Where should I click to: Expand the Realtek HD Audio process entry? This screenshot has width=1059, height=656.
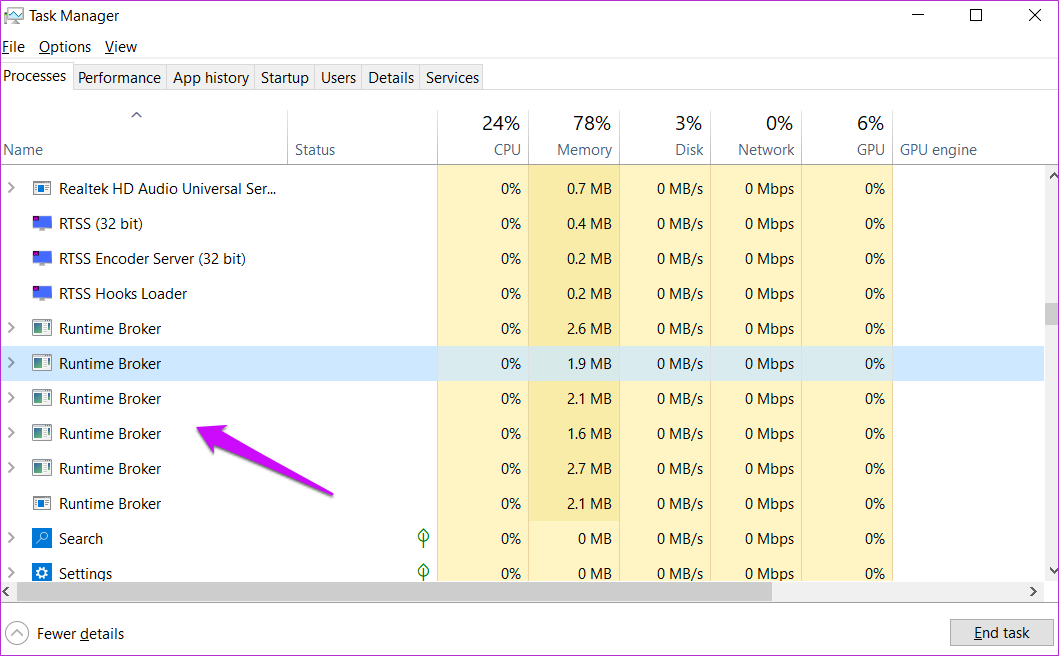[10, 188]
